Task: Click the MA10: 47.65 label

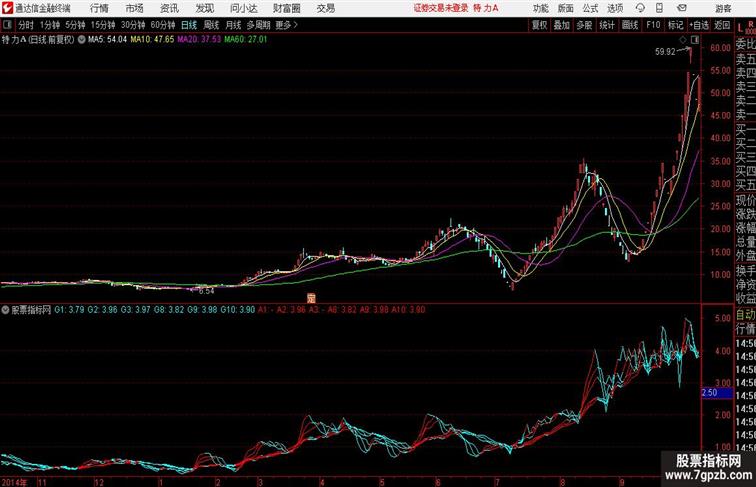Action: (x=152, y=40)
